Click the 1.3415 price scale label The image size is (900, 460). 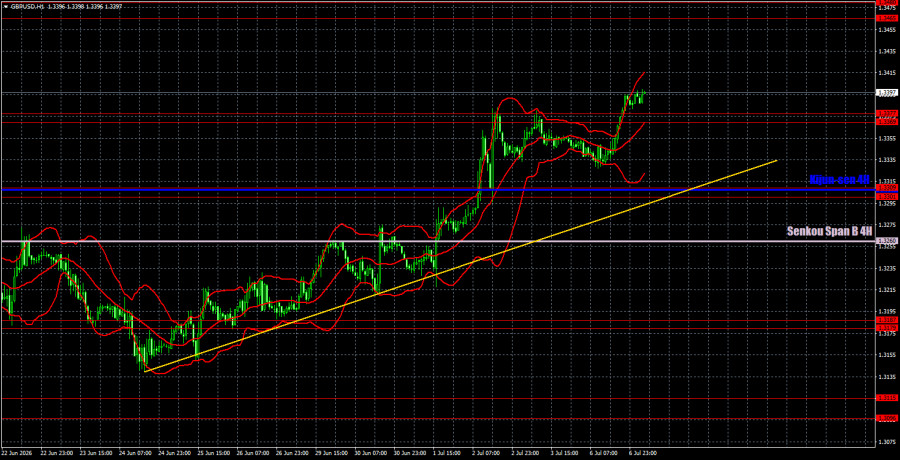[887, 73]
